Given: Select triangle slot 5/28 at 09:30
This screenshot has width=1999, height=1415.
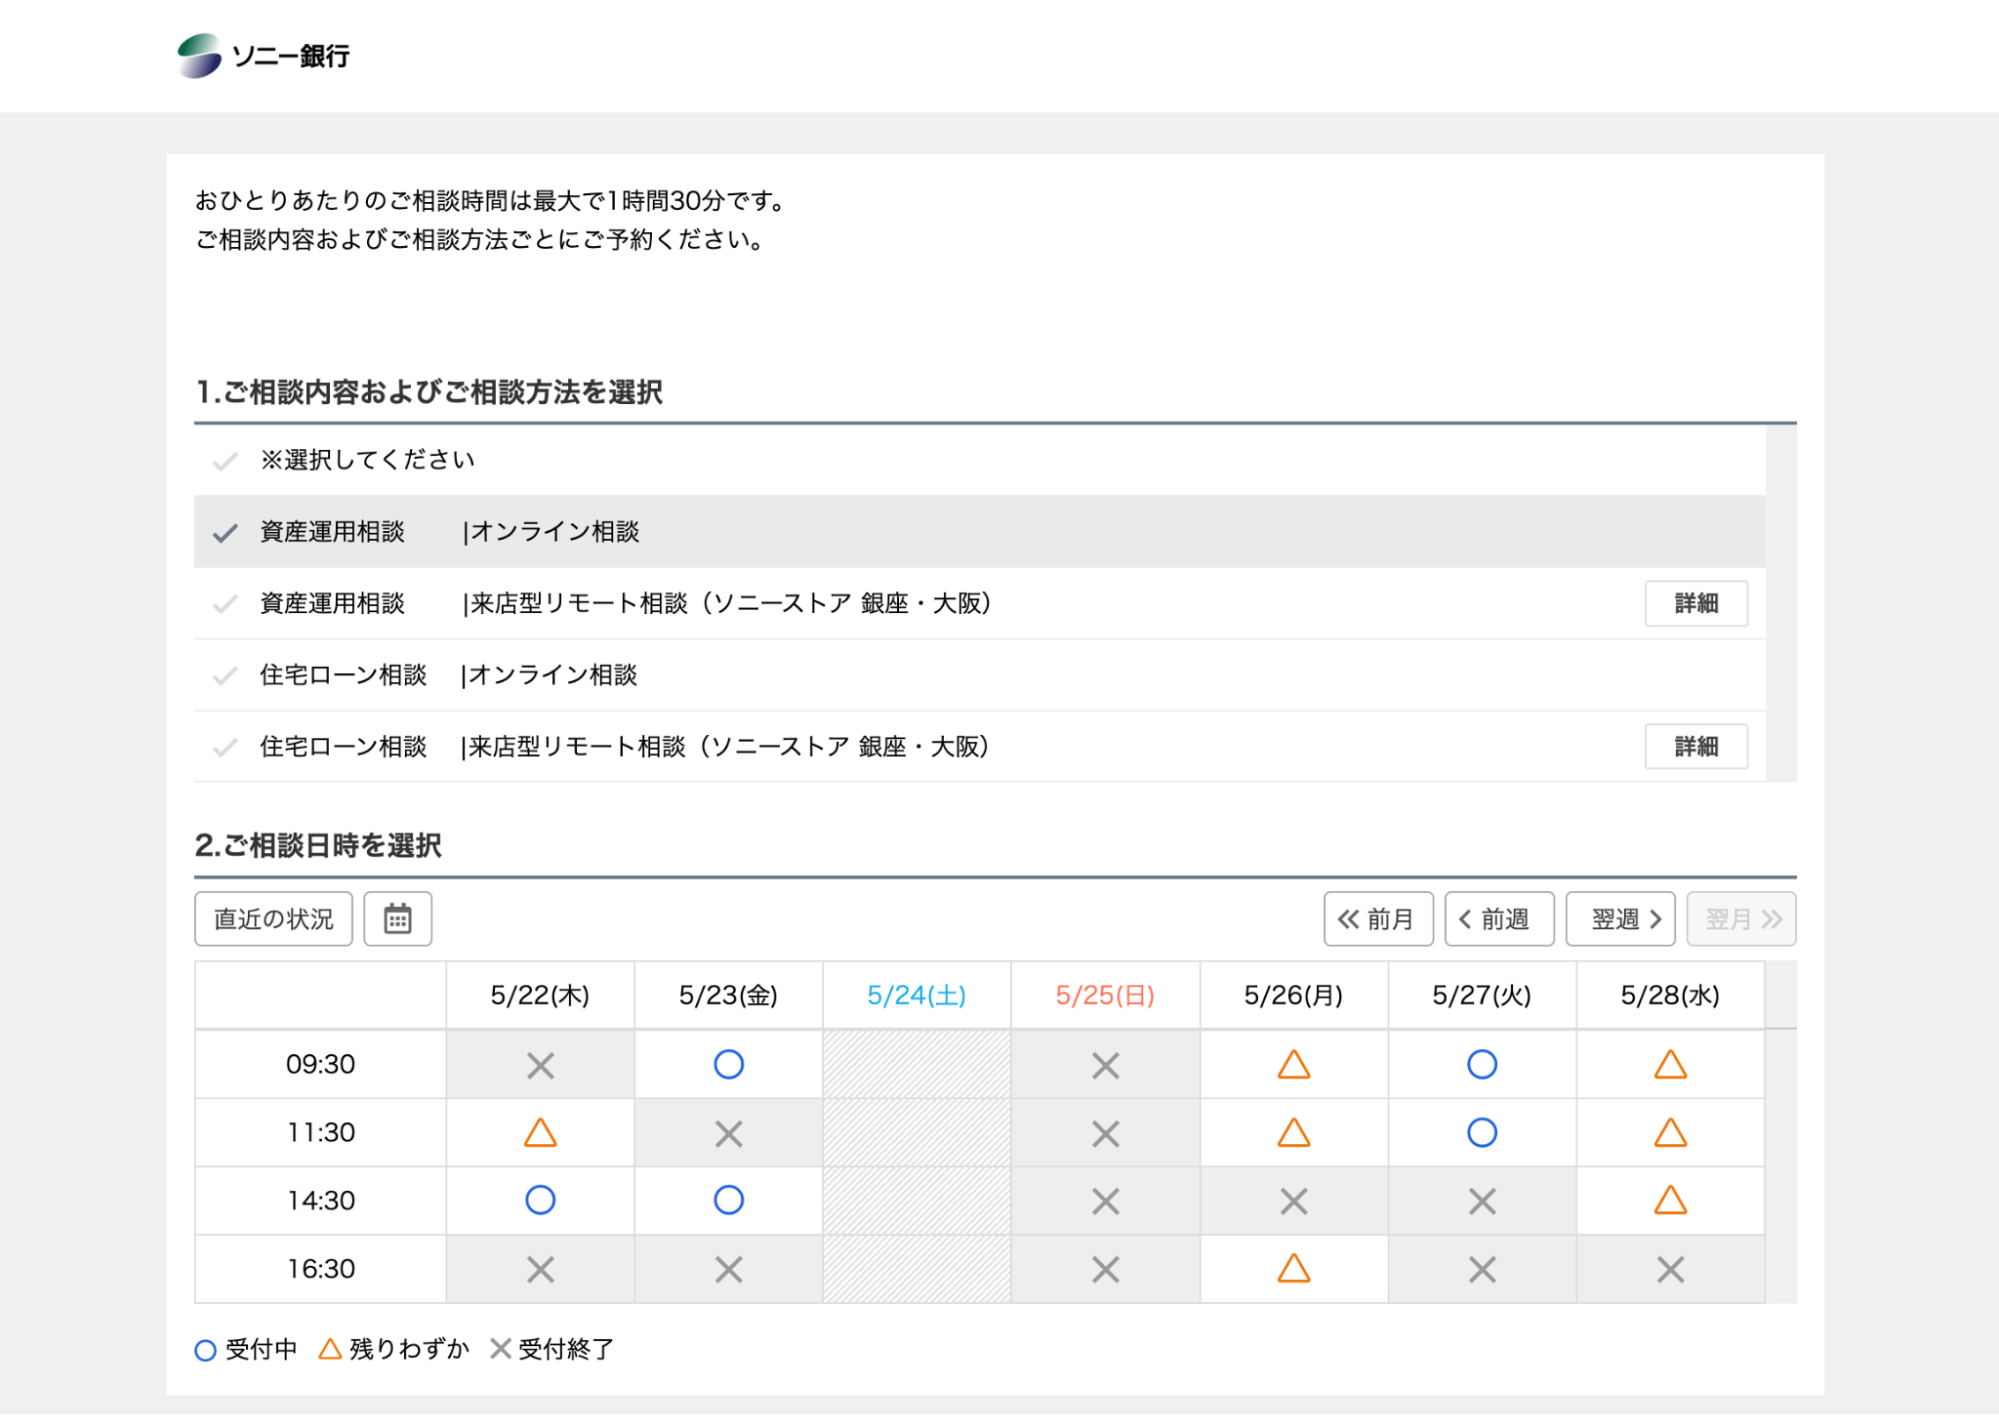Looking at the screenshot, I should point(1671,1064).
